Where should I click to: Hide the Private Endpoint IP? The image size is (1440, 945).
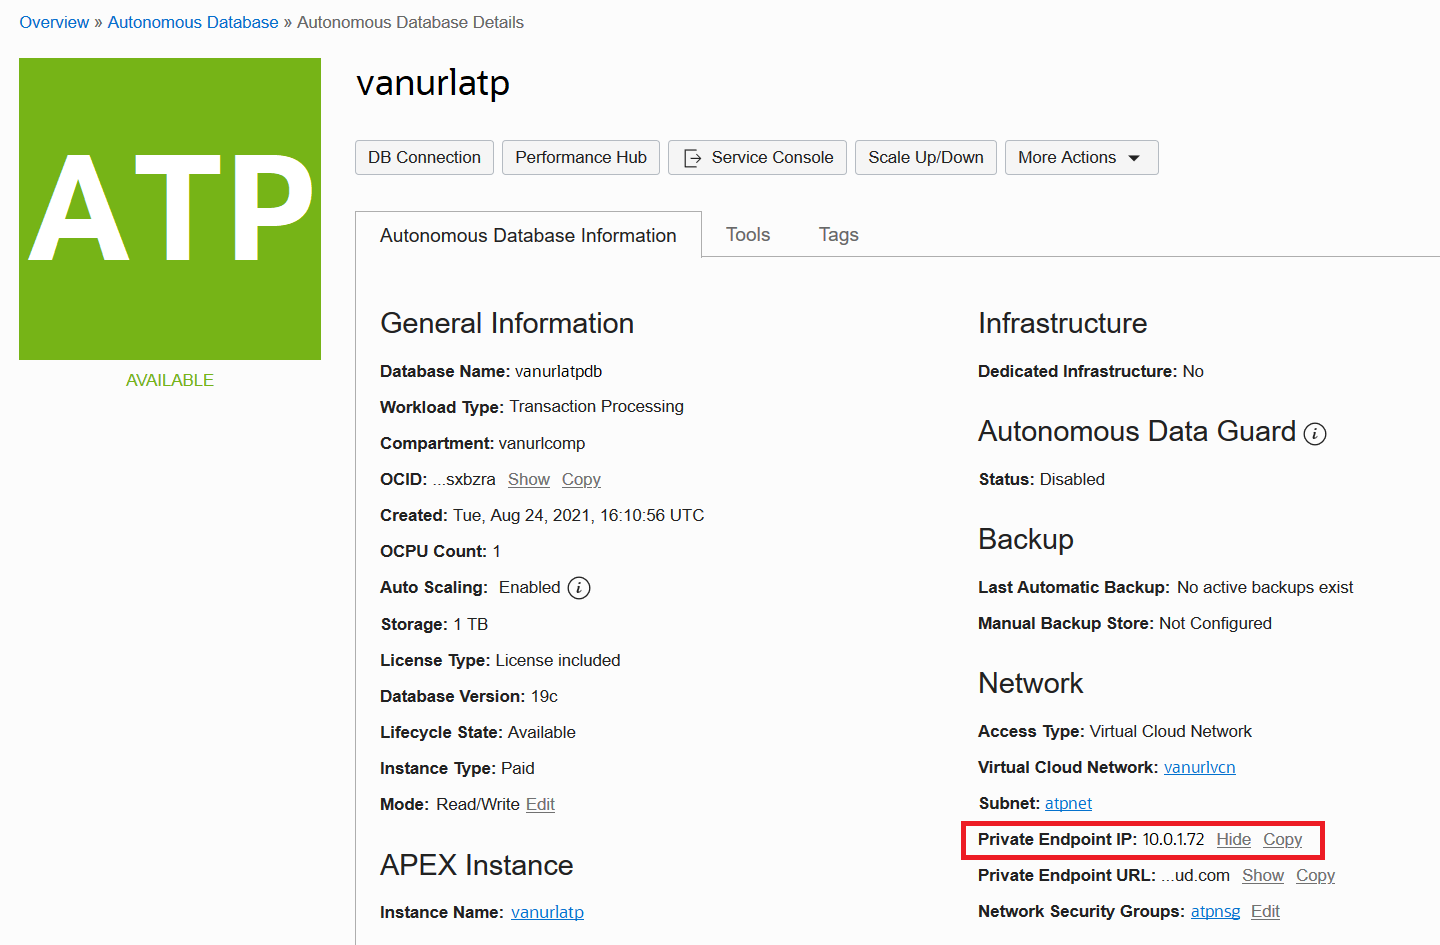1233,839
